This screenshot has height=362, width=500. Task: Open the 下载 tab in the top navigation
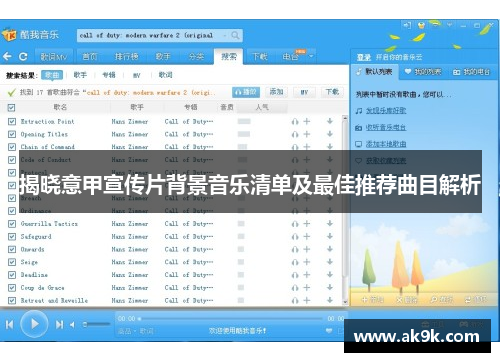(x=260, y=57)
